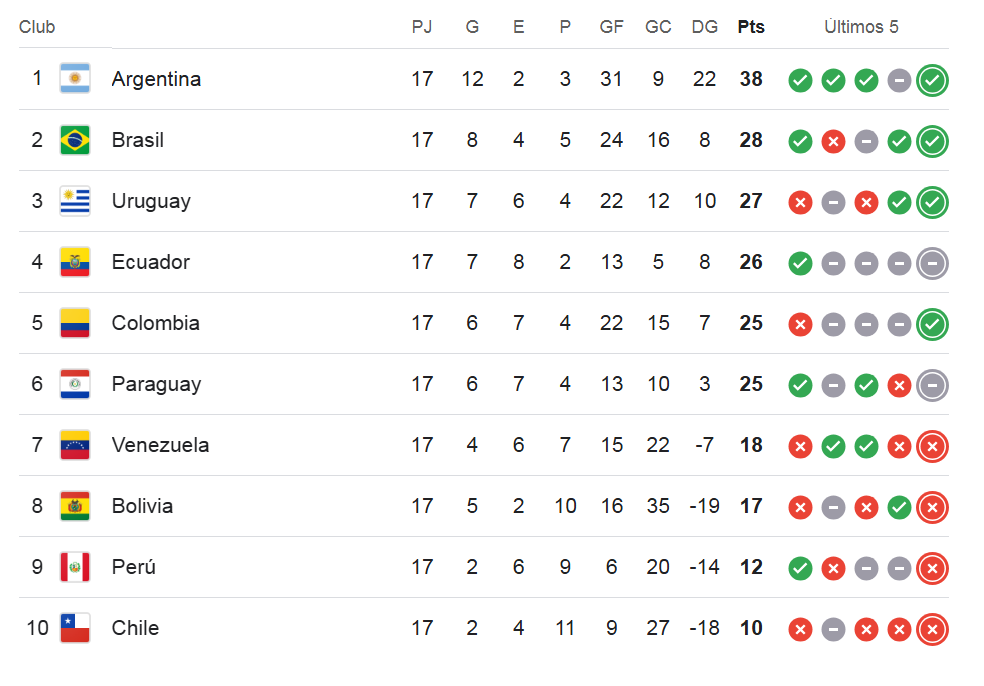Click the Chile flag icon

75,628
